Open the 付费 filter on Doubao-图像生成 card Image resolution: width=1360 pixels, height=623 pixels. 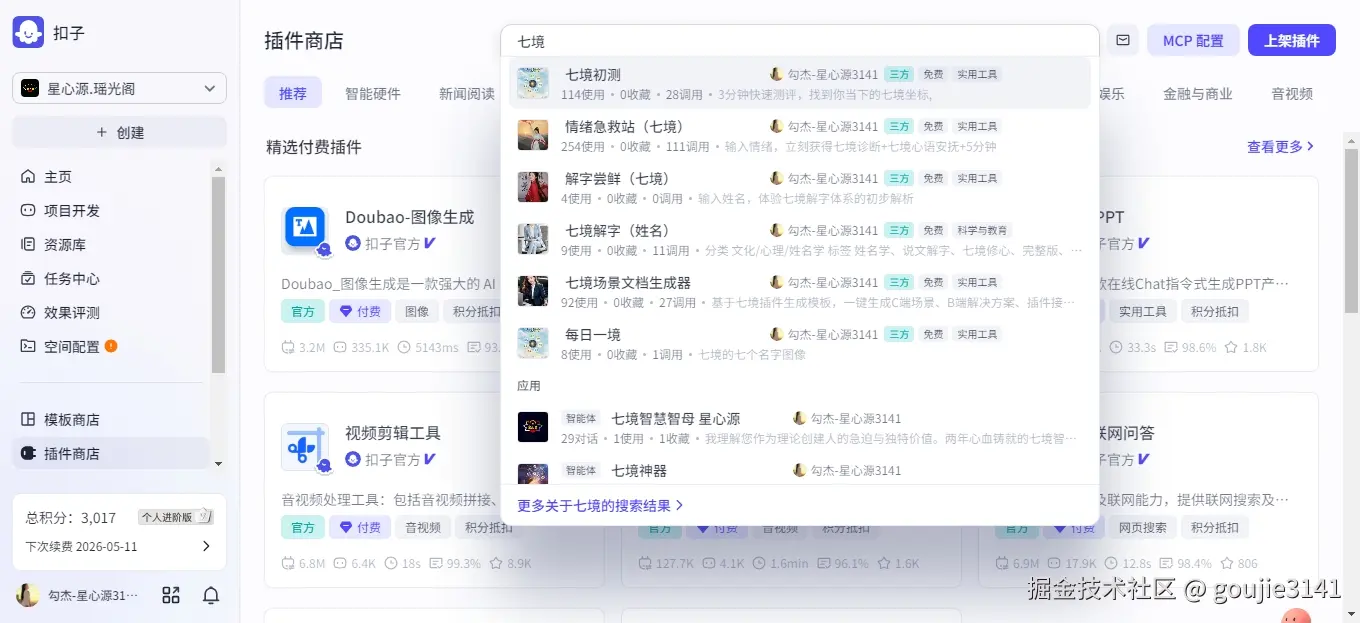tap(360, 311)
